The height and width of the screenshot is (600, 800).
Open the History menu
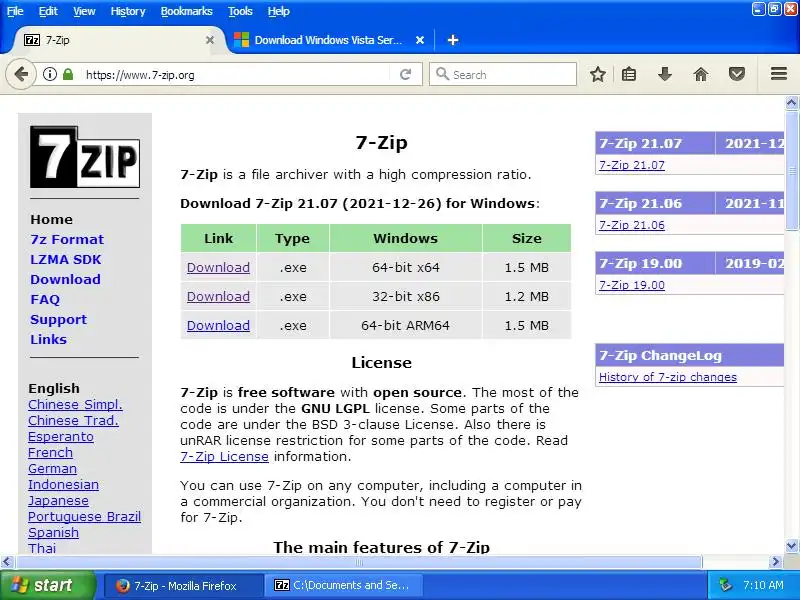pos(128,11)
